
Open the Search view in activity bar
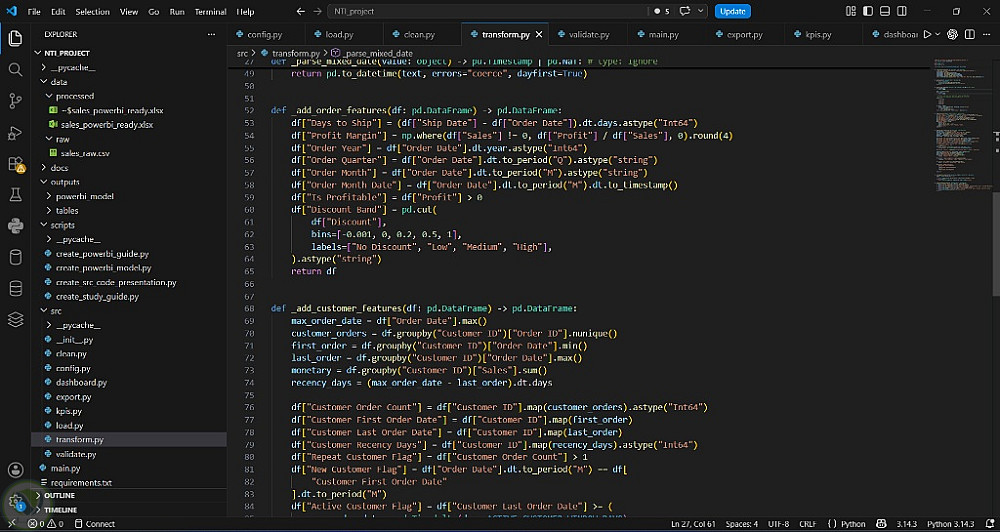click(x=15, y=70)
